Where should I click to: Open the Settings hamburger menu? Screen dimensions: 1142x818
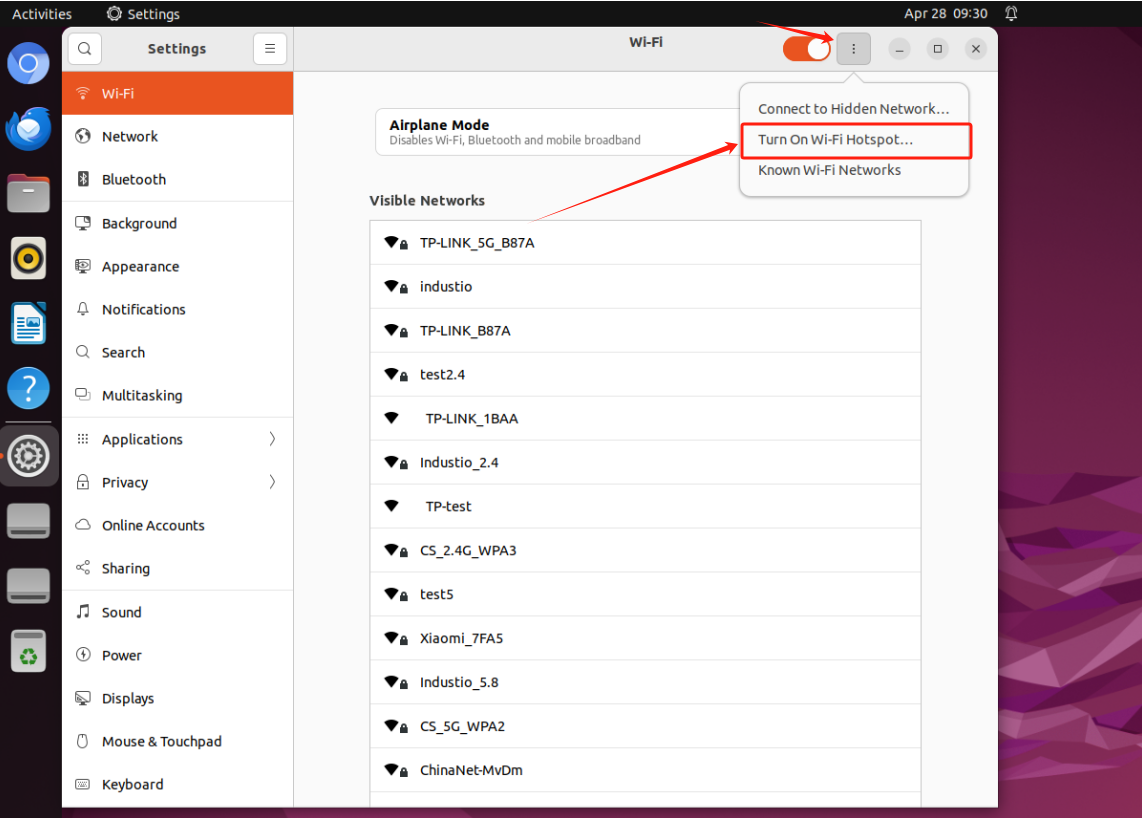click(270, 49)
